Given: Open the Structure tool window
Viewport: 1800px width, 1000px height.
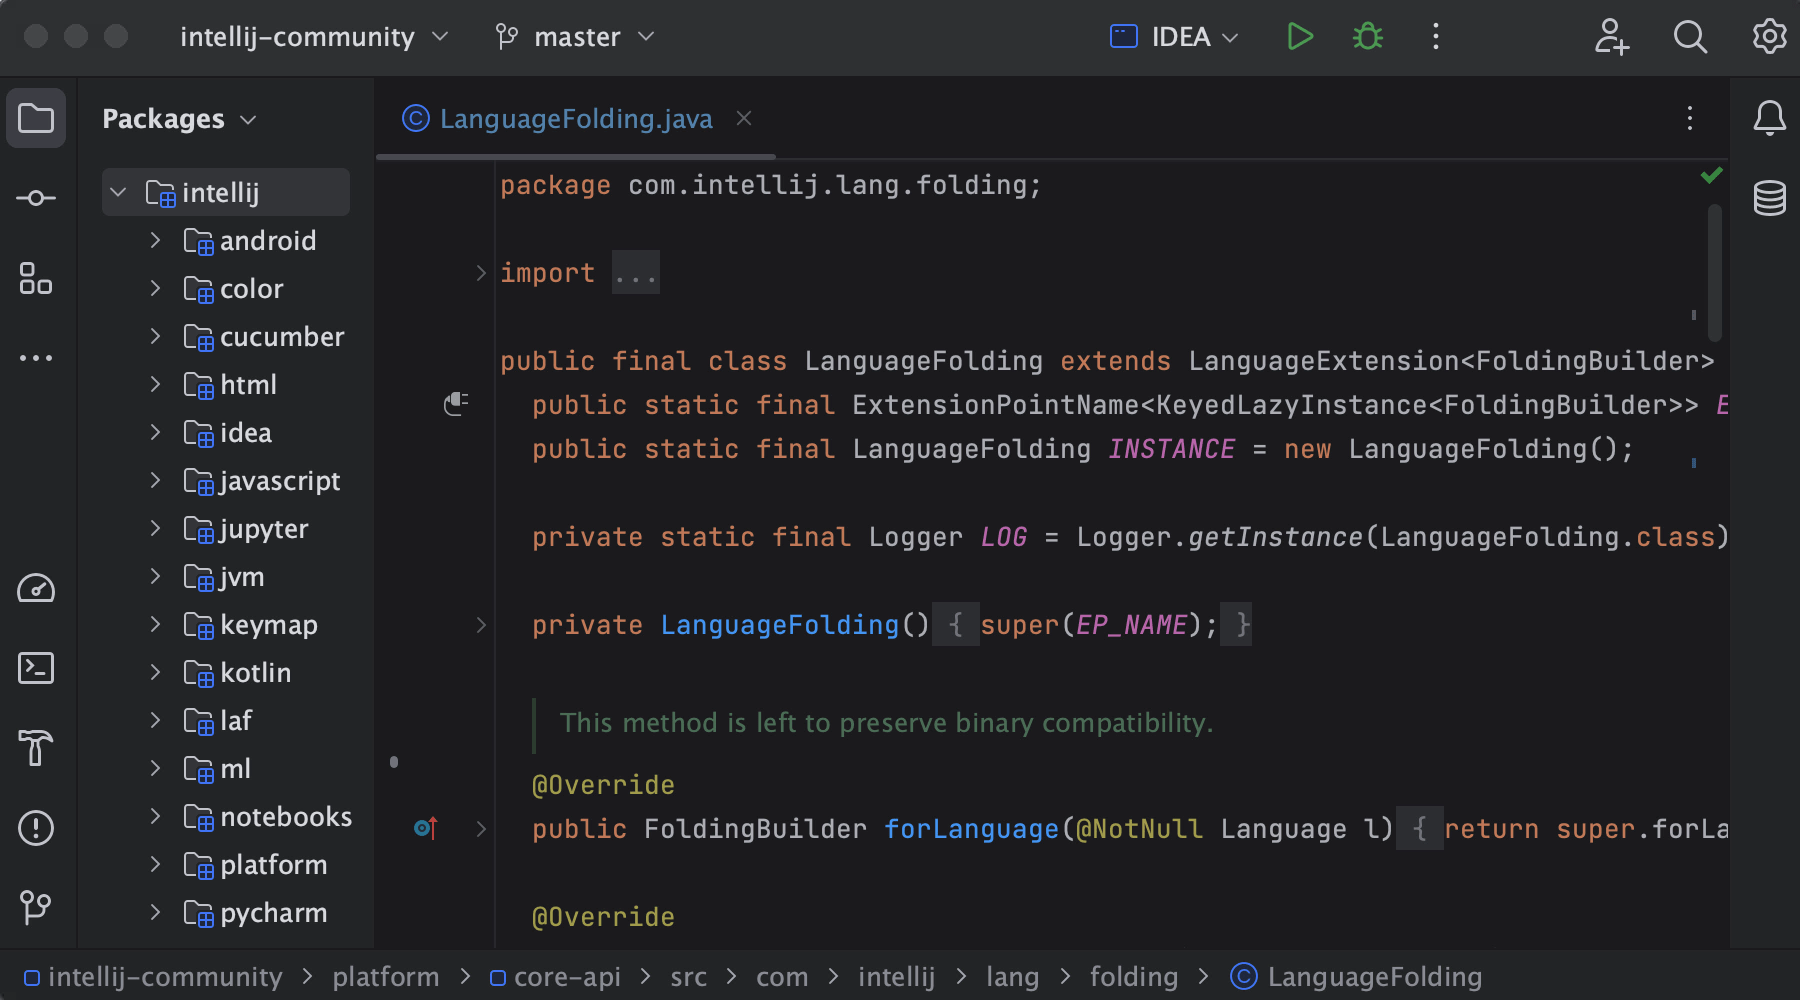Looking at the screenshot, I should click(x=36, y=278).
